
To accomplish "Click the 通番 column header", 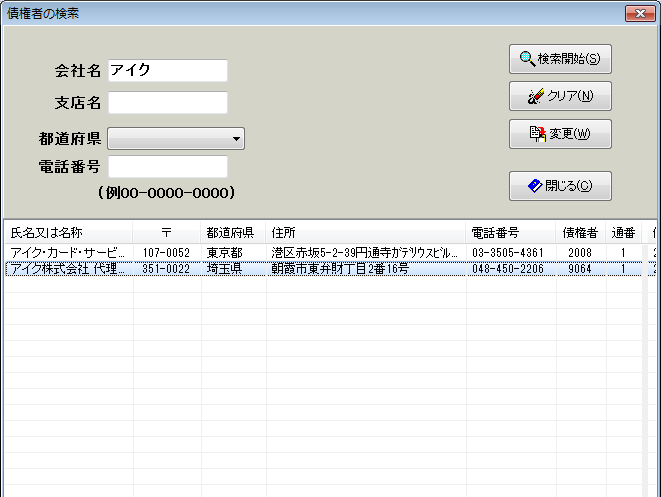I will [x=623, y=233].
